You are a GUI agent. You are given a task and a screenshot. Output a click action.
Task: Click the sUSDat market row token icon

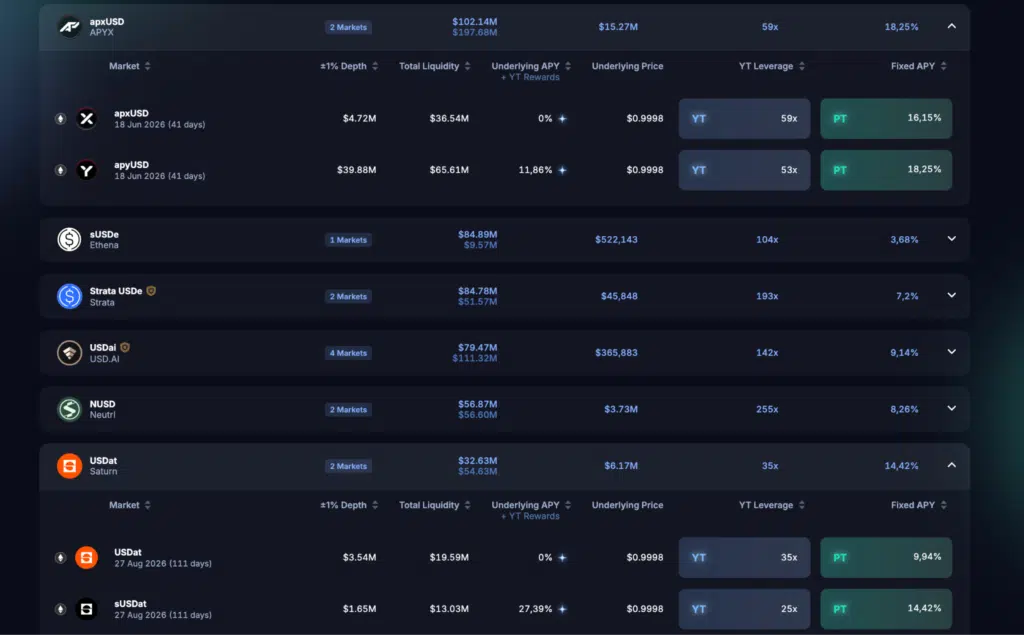86,609
